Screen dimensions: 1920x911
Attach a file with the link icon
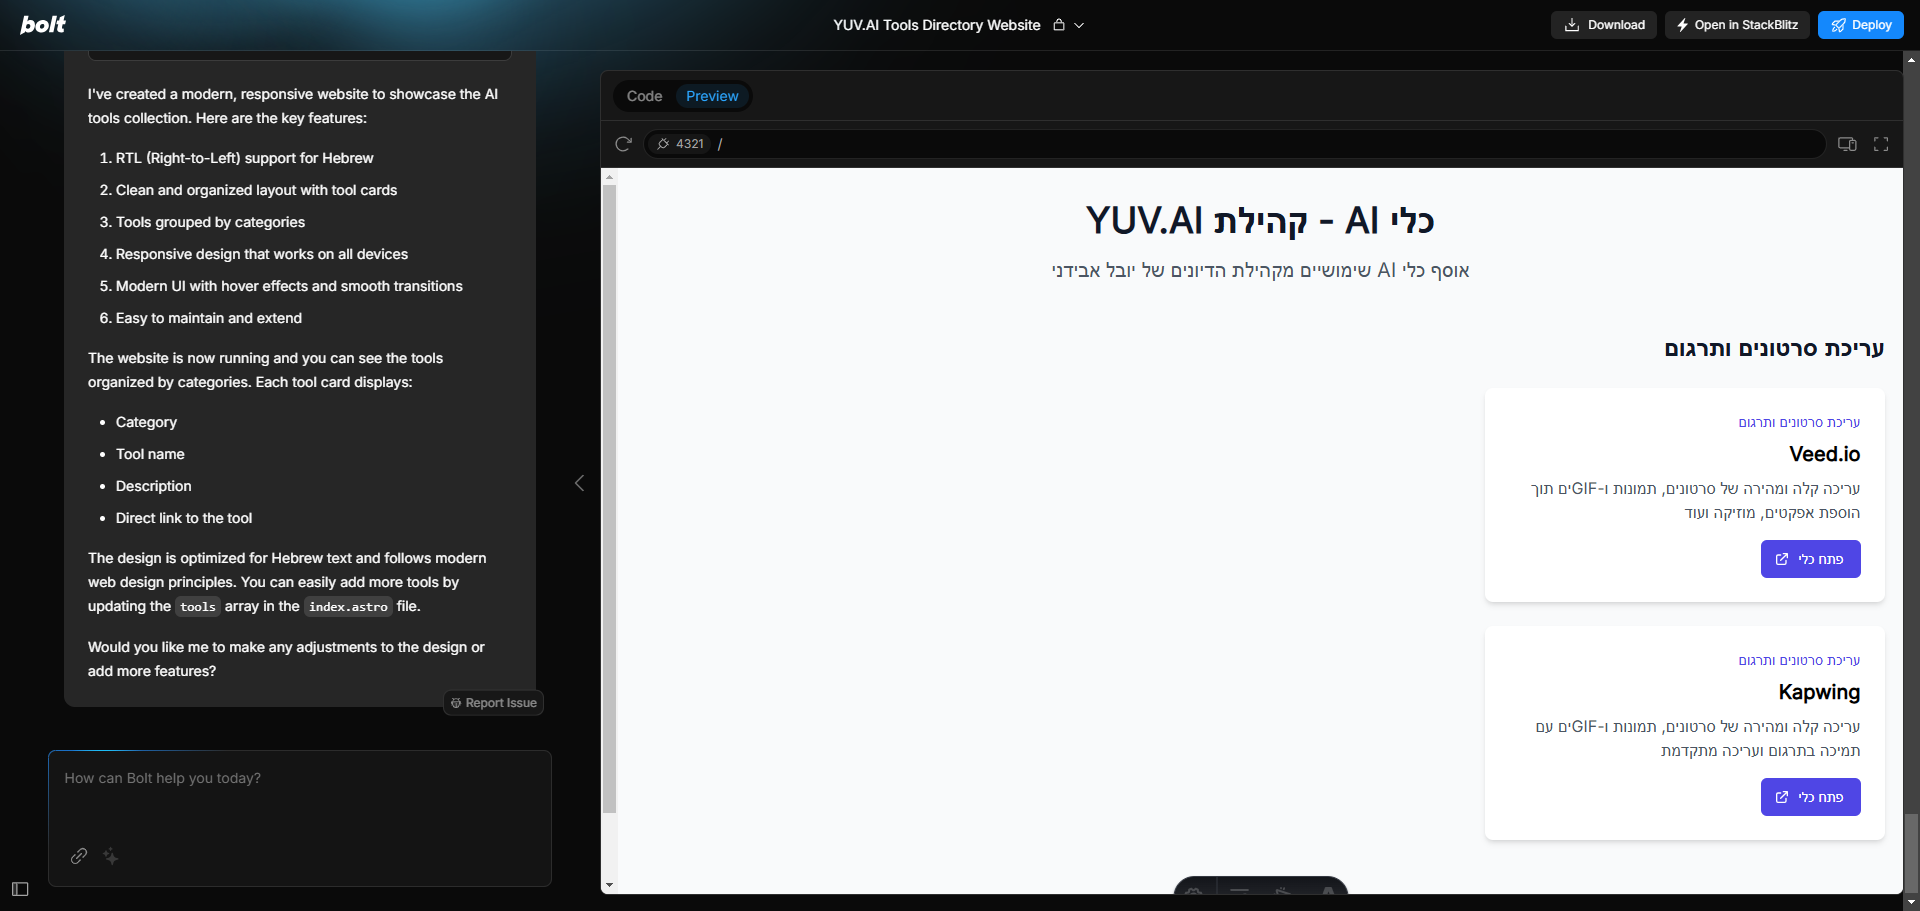(x=79, y=856)
